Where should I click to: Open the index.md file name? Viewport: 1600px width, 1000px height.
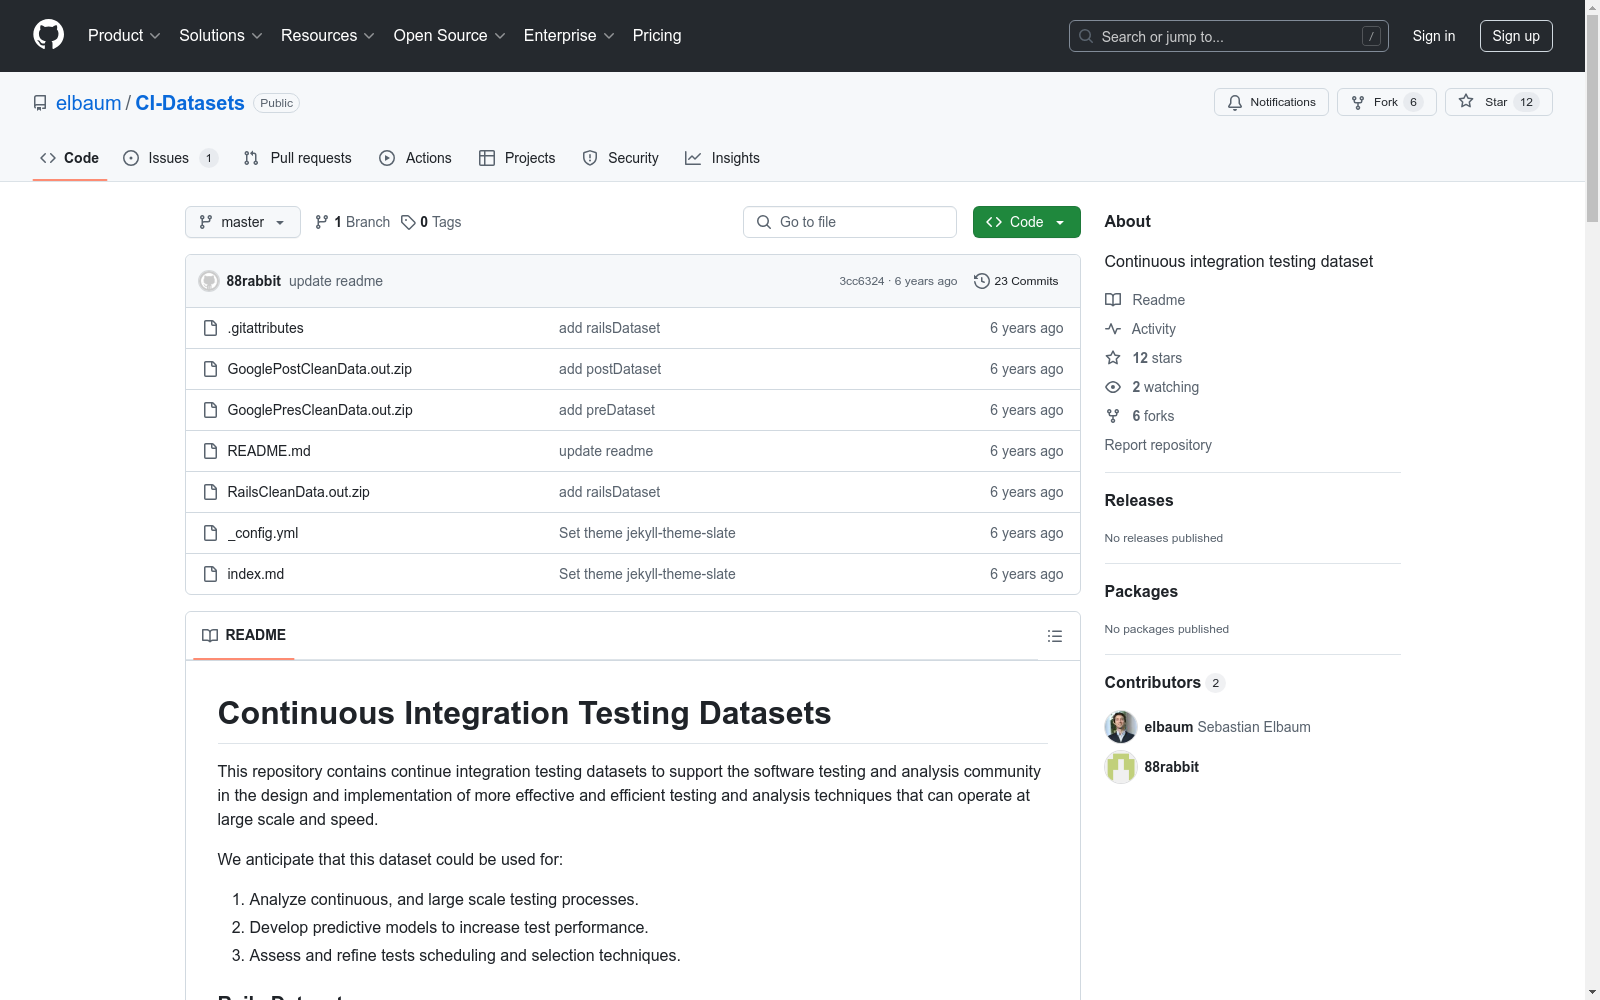point(256,574)
